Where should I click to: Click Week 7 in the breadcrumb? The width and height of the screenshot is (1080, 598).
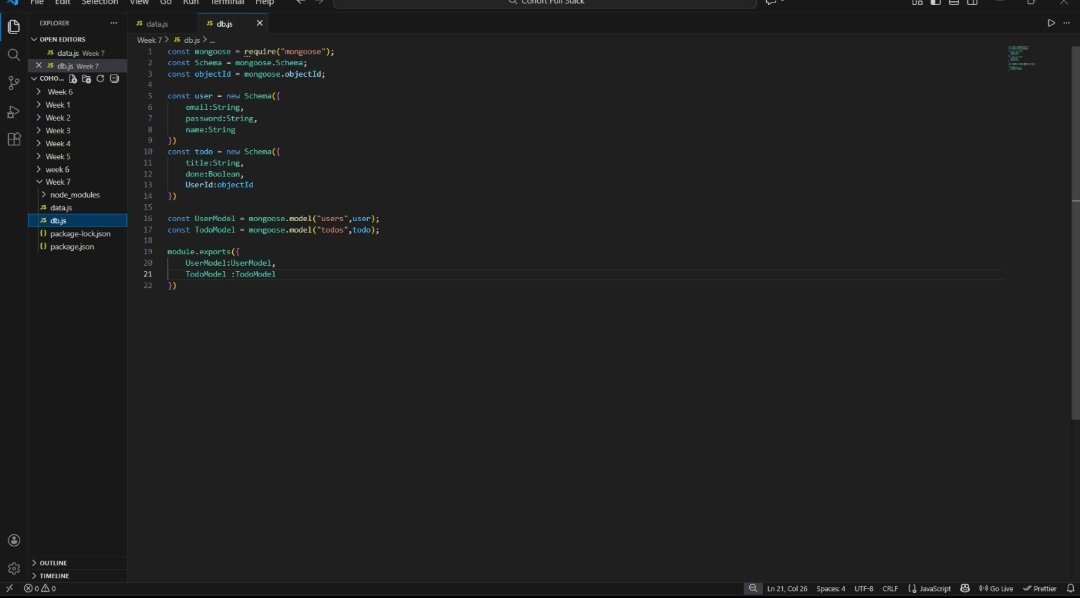[x=149, y=40]
